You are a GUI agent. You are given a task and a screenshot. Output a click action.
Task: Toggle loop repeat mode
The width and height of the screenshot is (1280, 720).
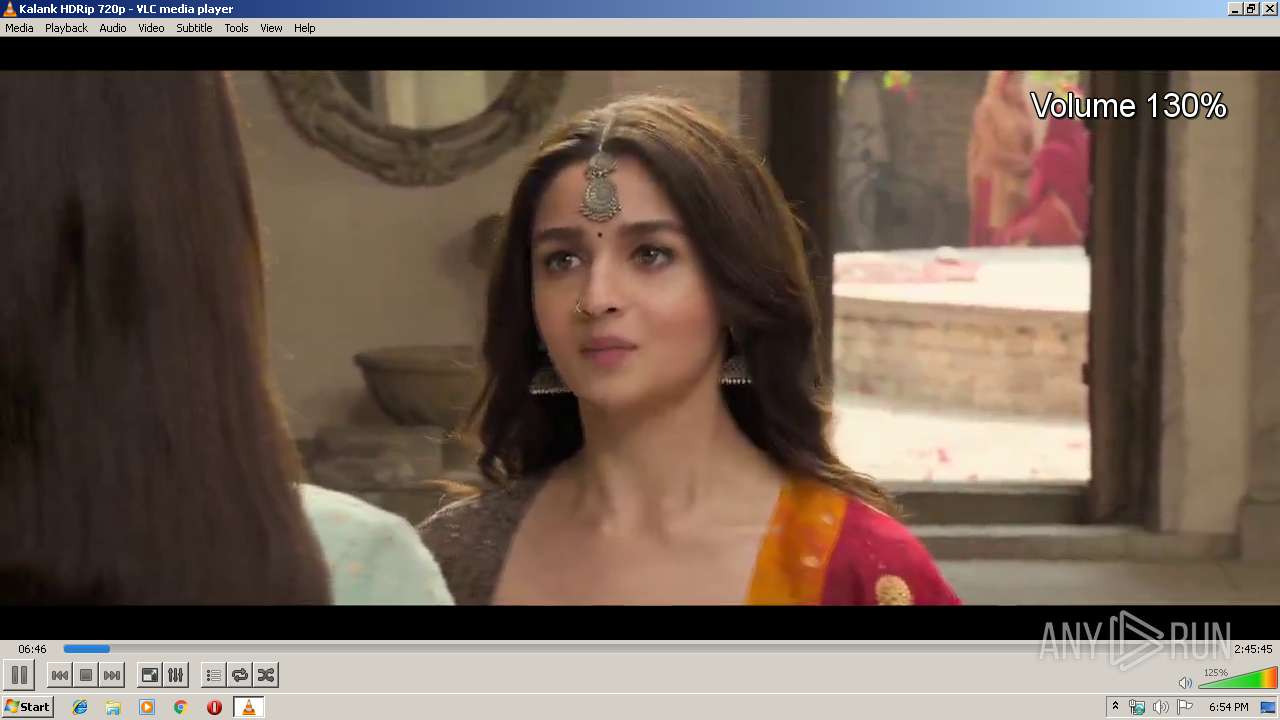click(x=240, y=675)
